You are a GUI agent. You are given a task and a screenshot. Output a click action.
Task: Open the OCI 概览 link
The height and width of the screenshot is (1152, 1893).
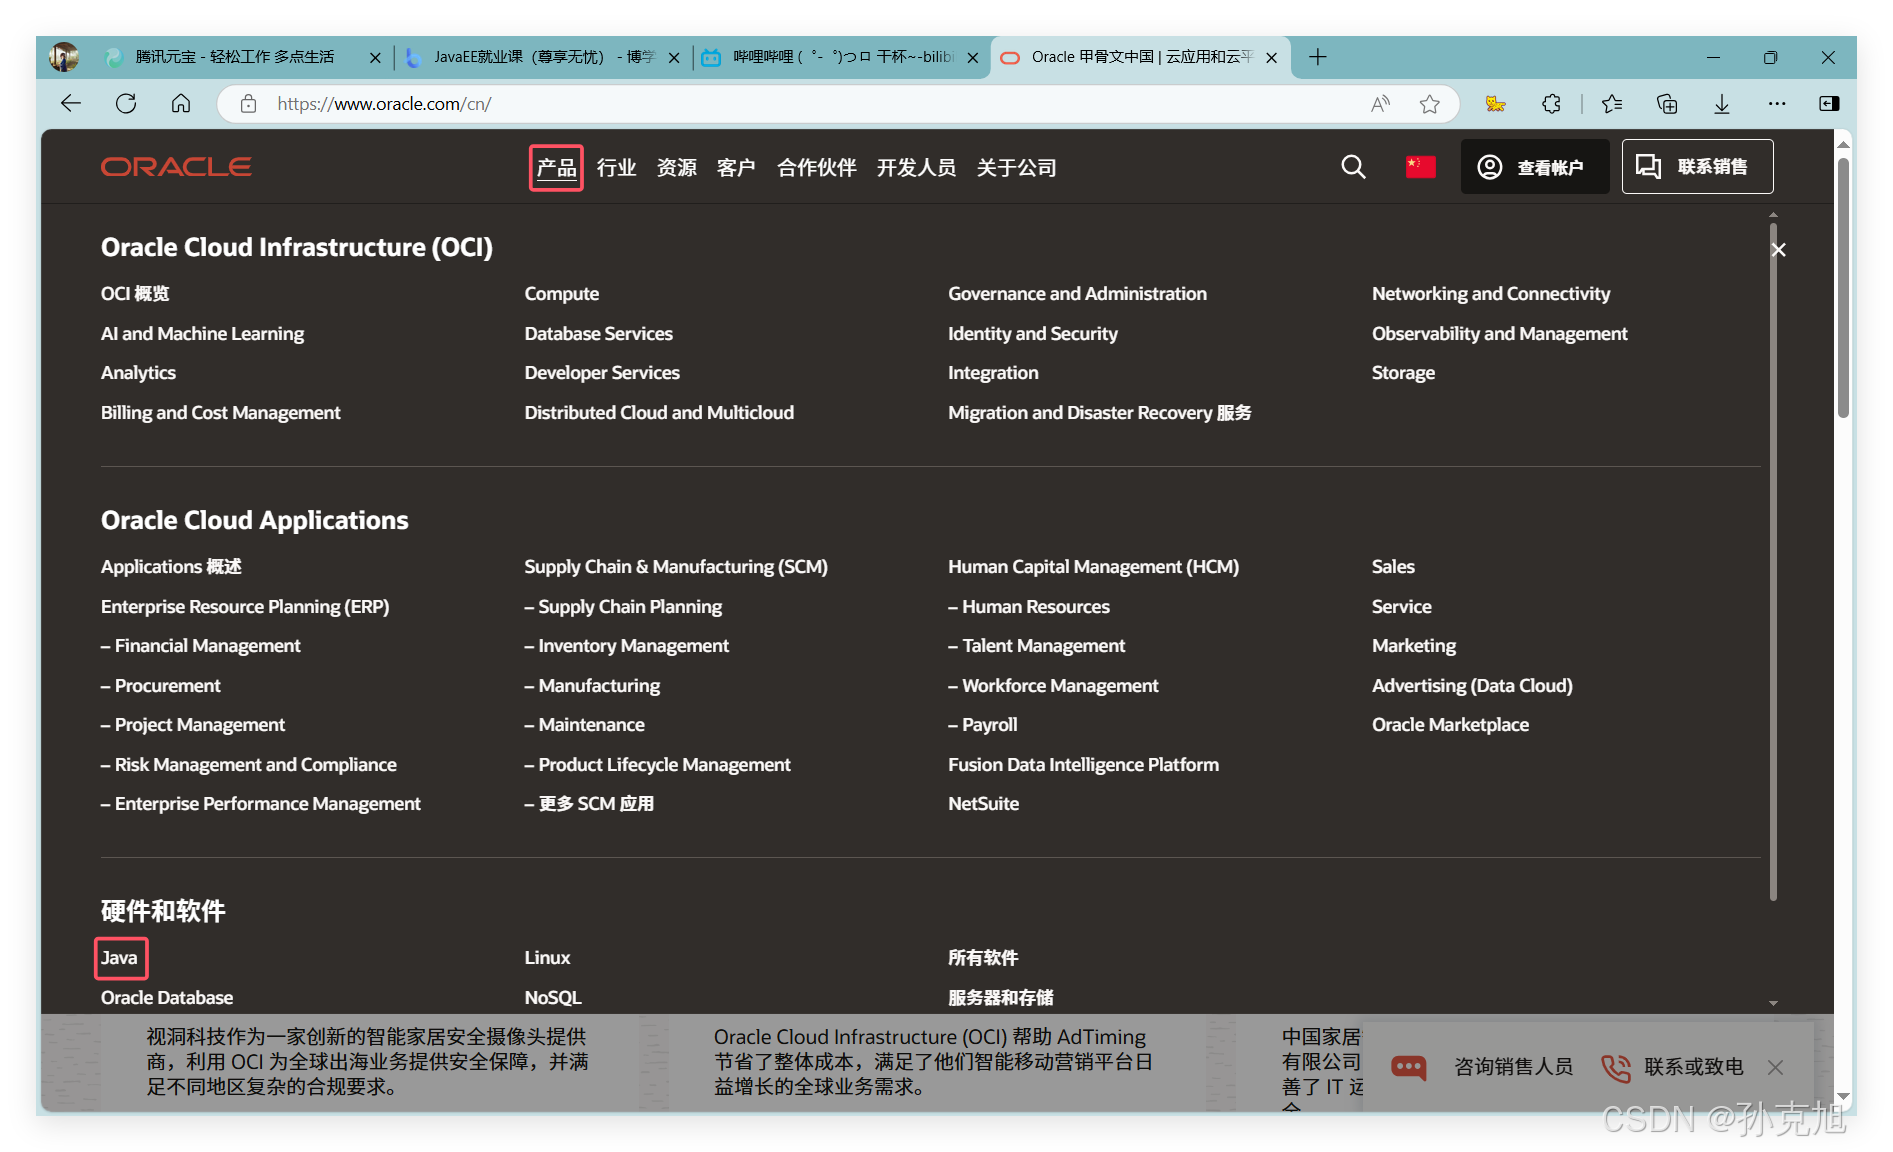(x=135, y=294)
